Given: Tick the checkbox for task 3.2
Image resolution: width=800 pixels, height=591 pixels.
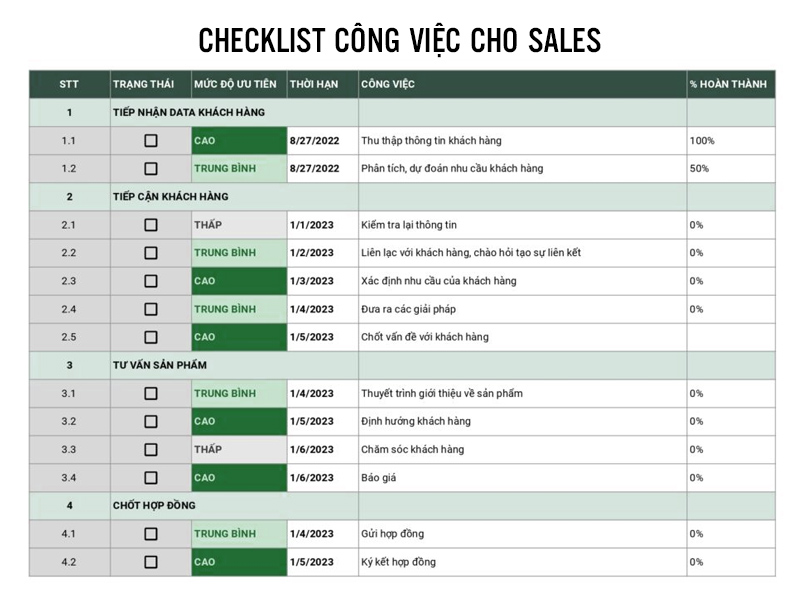Looking at the screenshot, I should 151,421.
